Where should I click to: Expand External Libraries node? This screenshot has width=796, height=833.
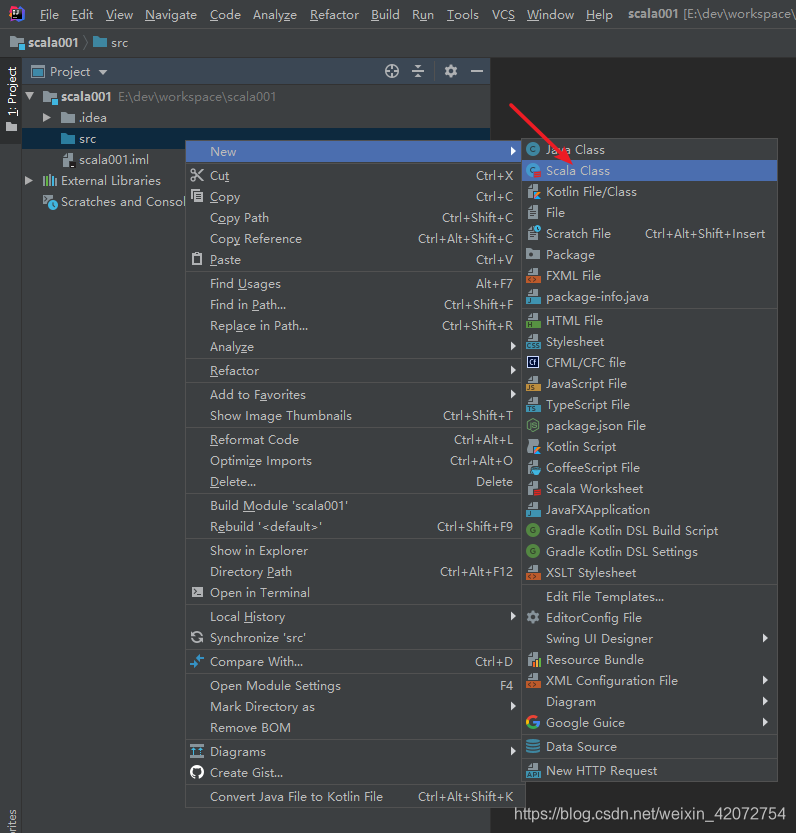(29, 181)
